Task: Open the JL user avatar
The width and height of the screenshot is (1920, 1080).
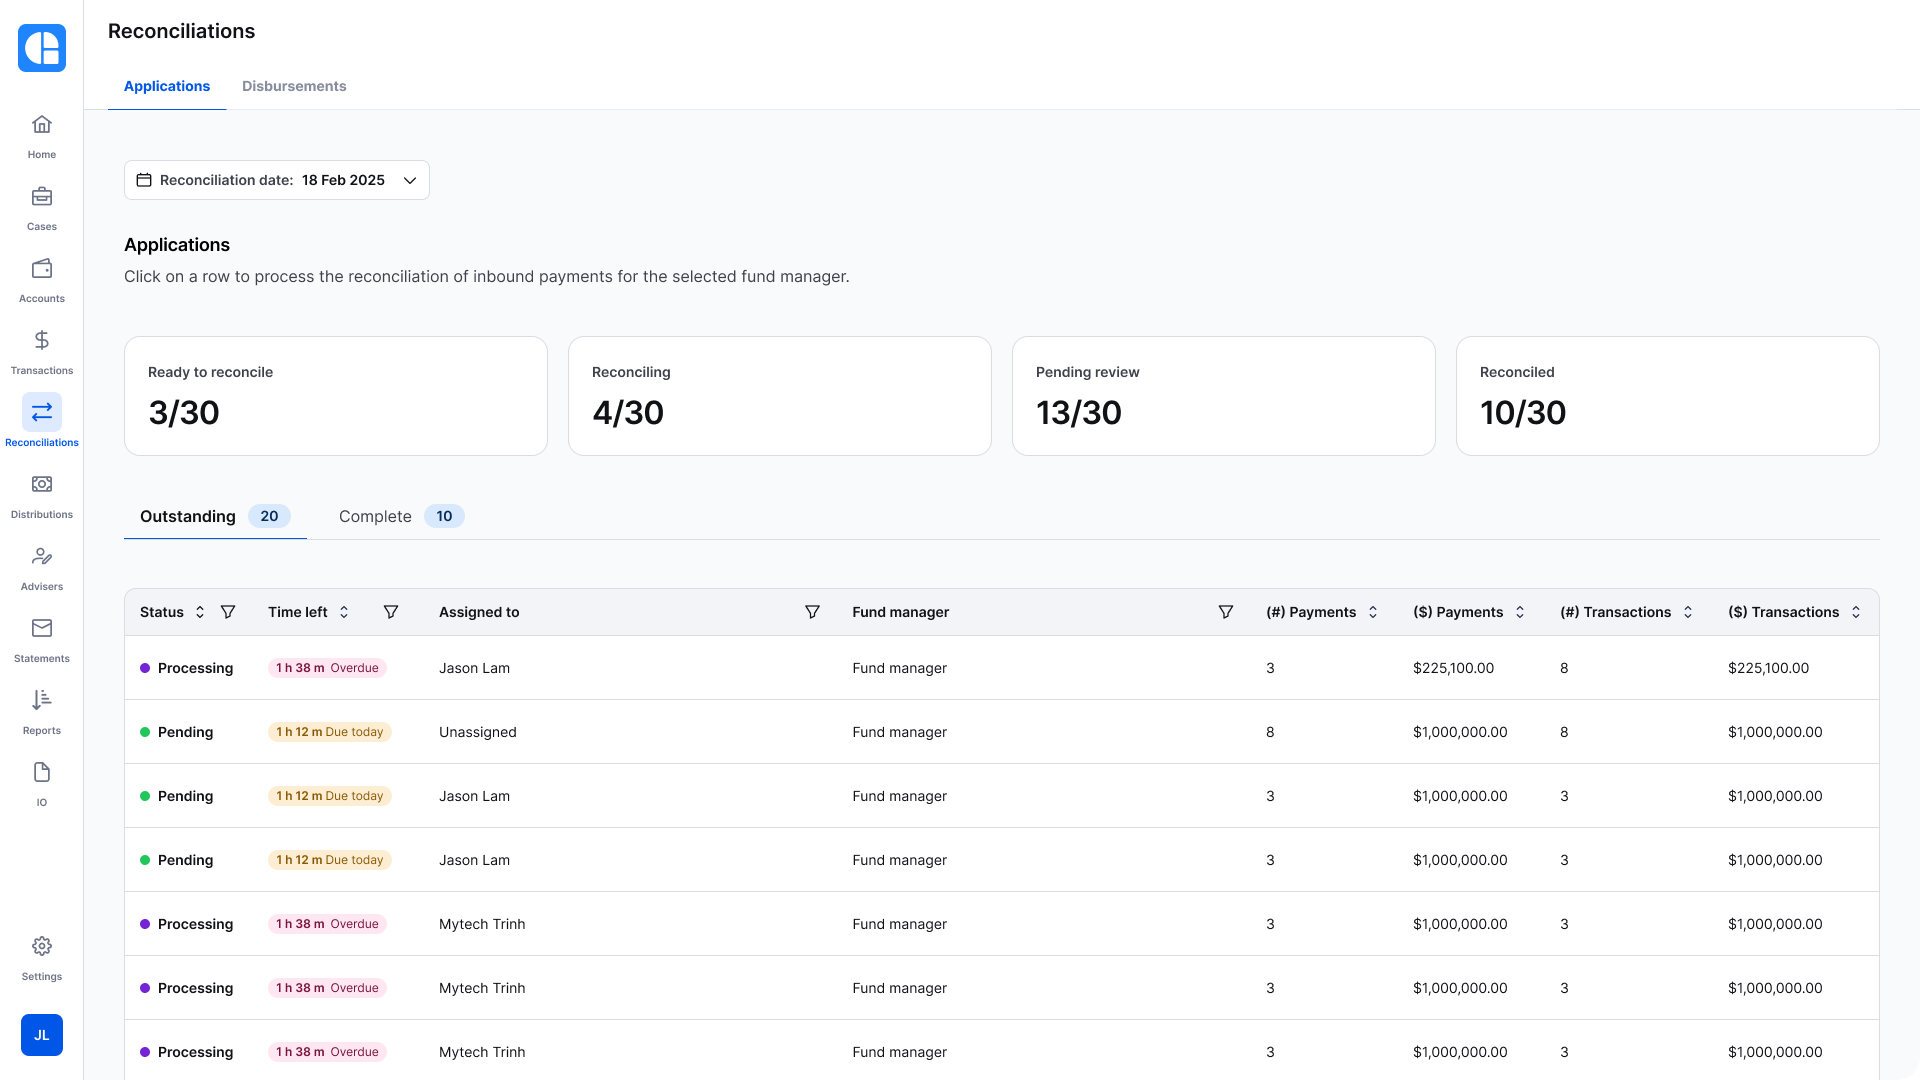Action: 42,1035
